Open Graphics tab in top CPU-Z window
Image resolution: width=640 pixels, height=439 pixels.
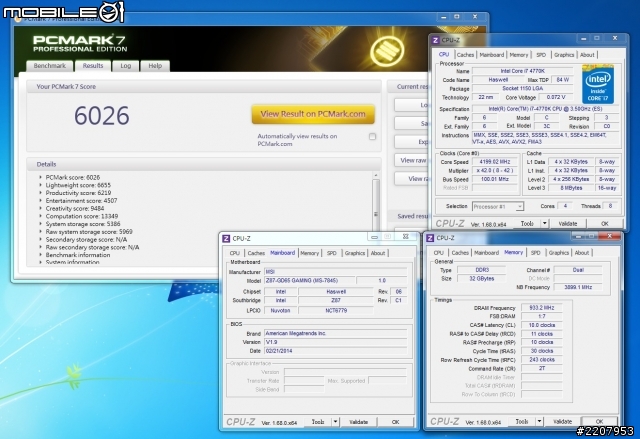point(564,55)
